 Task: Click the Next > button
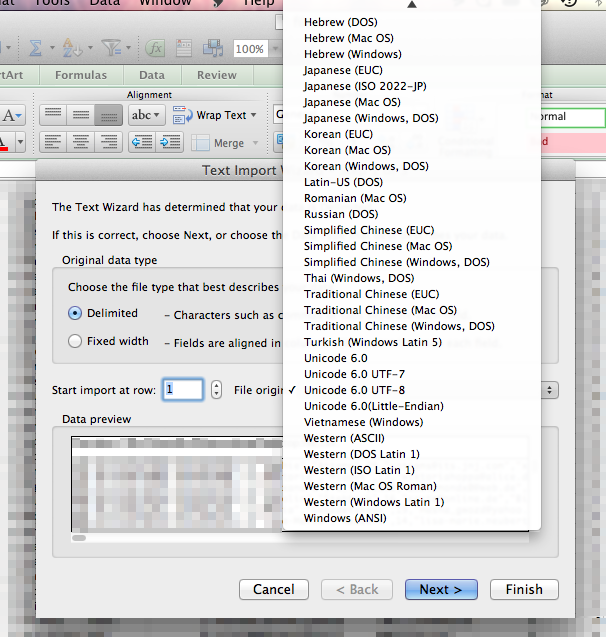(441, 589)
